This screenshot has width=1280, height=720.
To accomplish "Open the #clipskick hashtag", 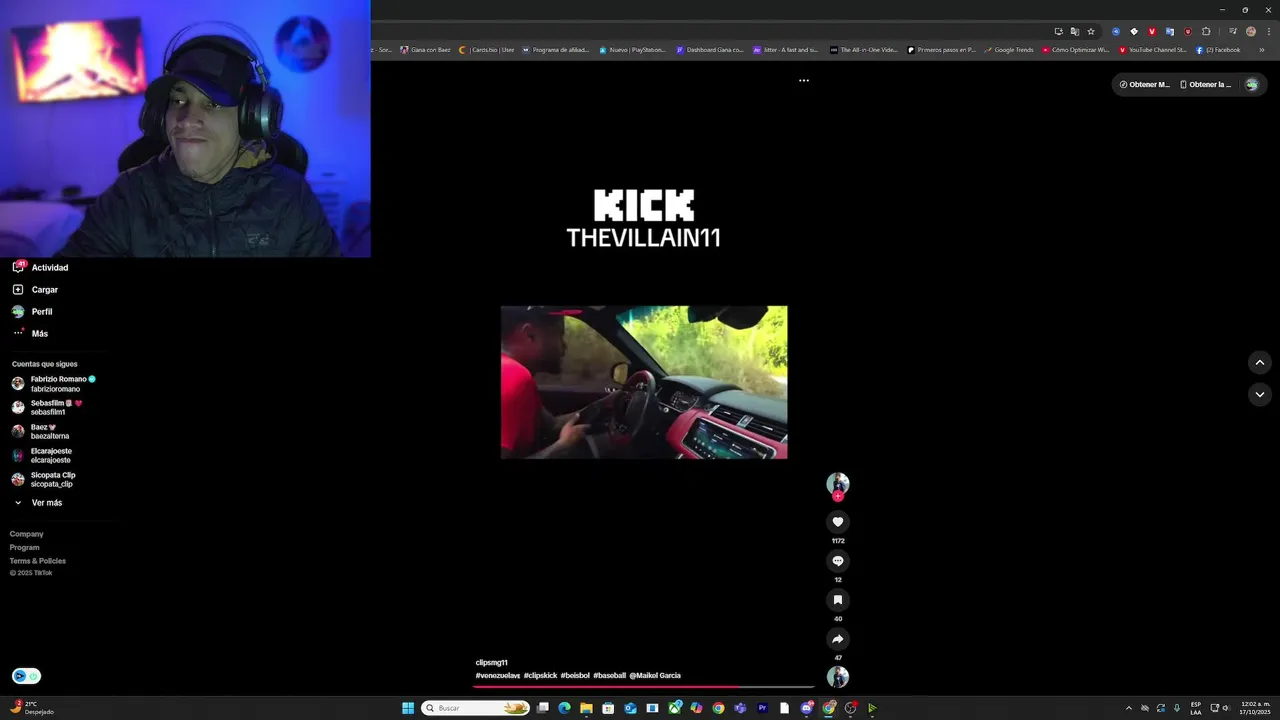I will pos(540,676).
